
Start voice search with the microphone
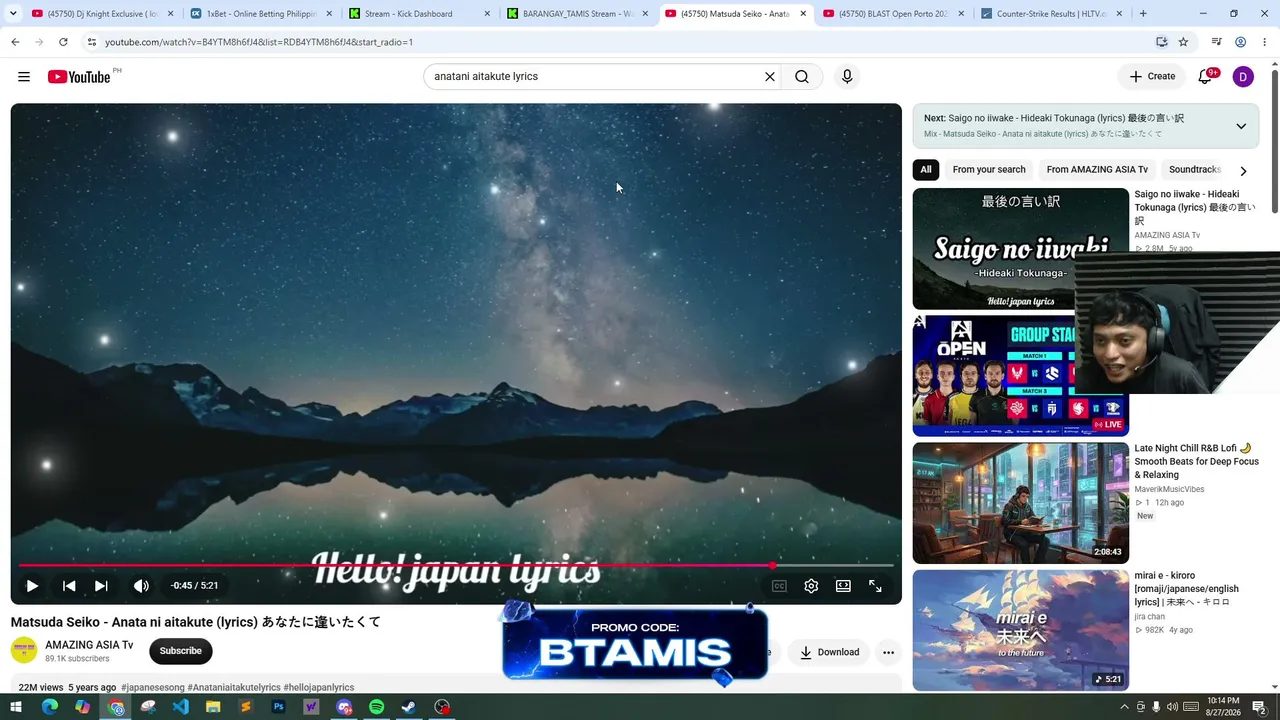(x=847, y=77)
